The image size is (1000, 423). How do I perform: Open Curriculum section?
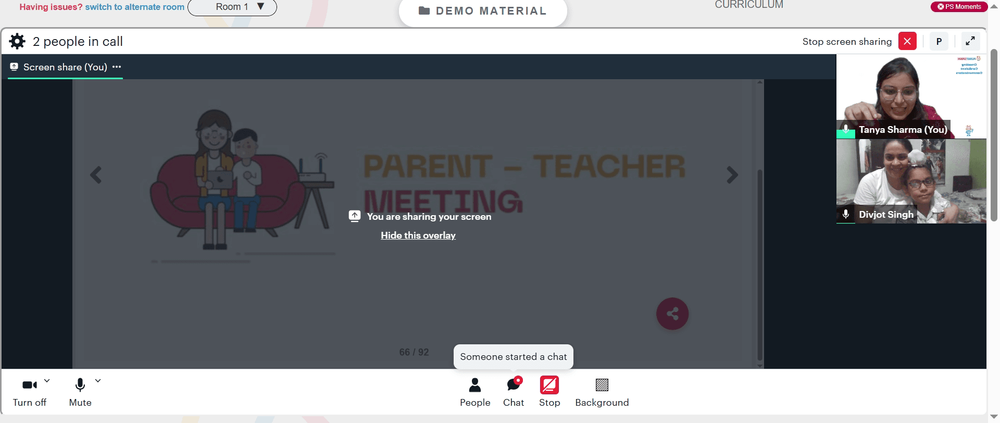[x=749, y=5]
